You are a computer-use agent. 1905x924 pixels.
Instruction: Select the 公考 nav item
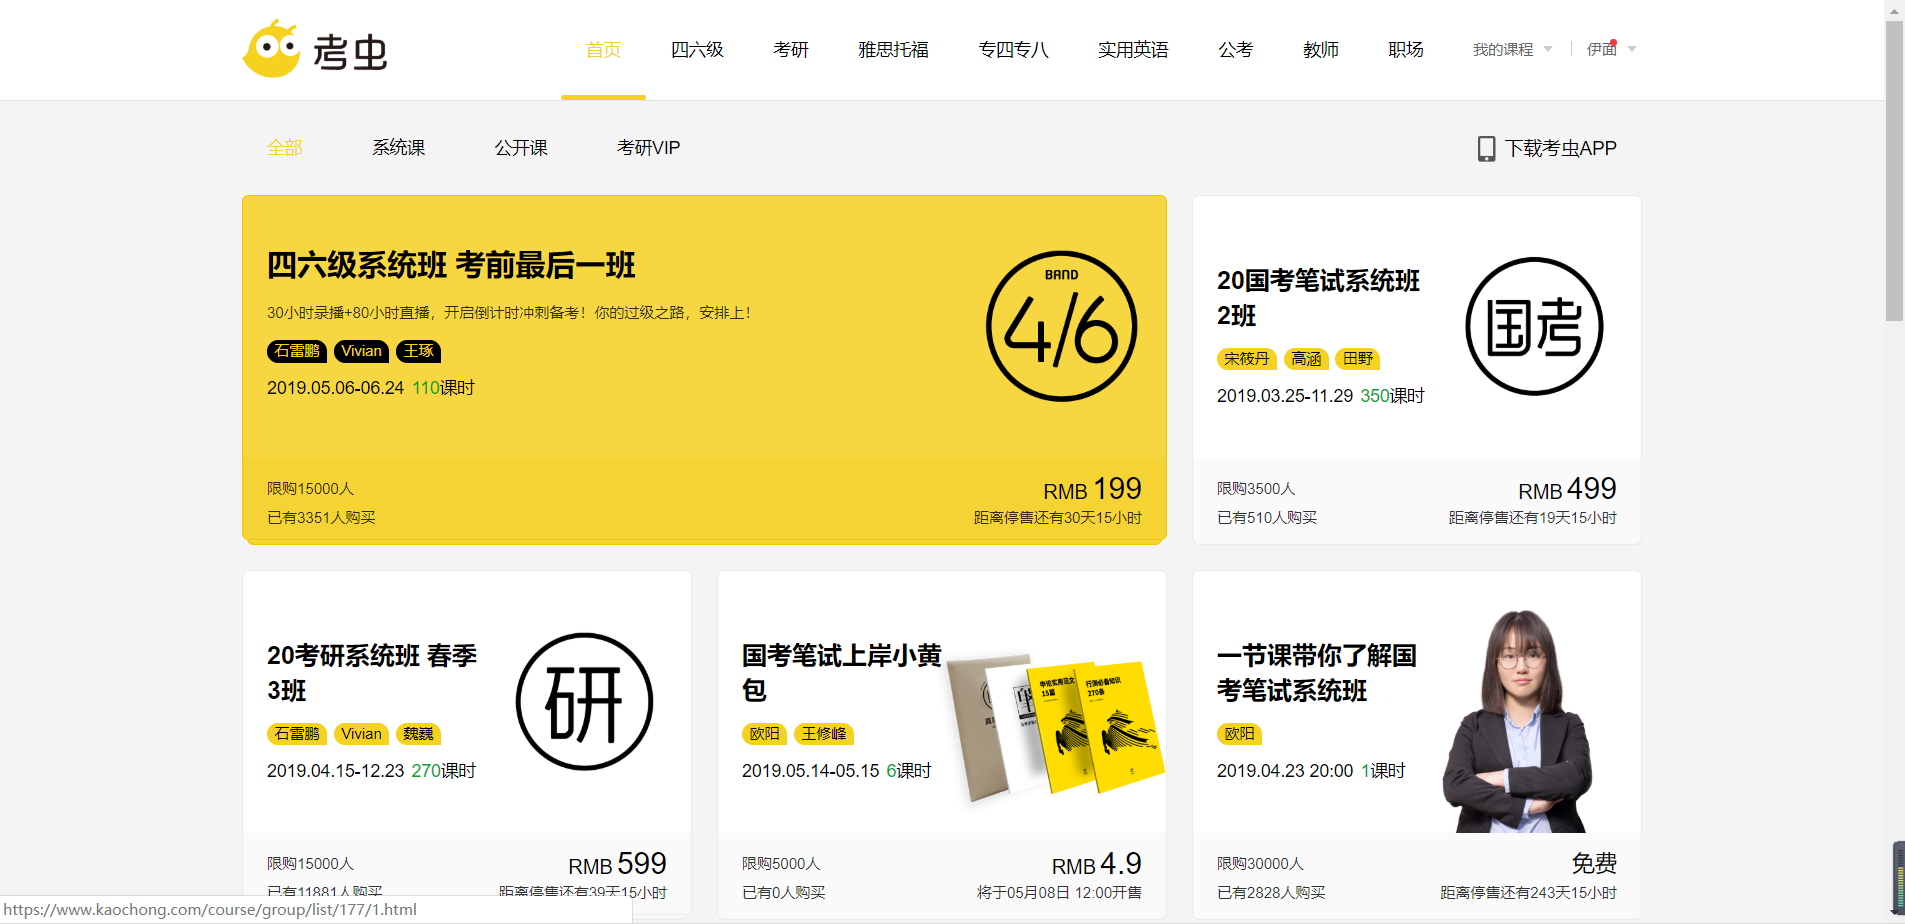coord(1236,50)
